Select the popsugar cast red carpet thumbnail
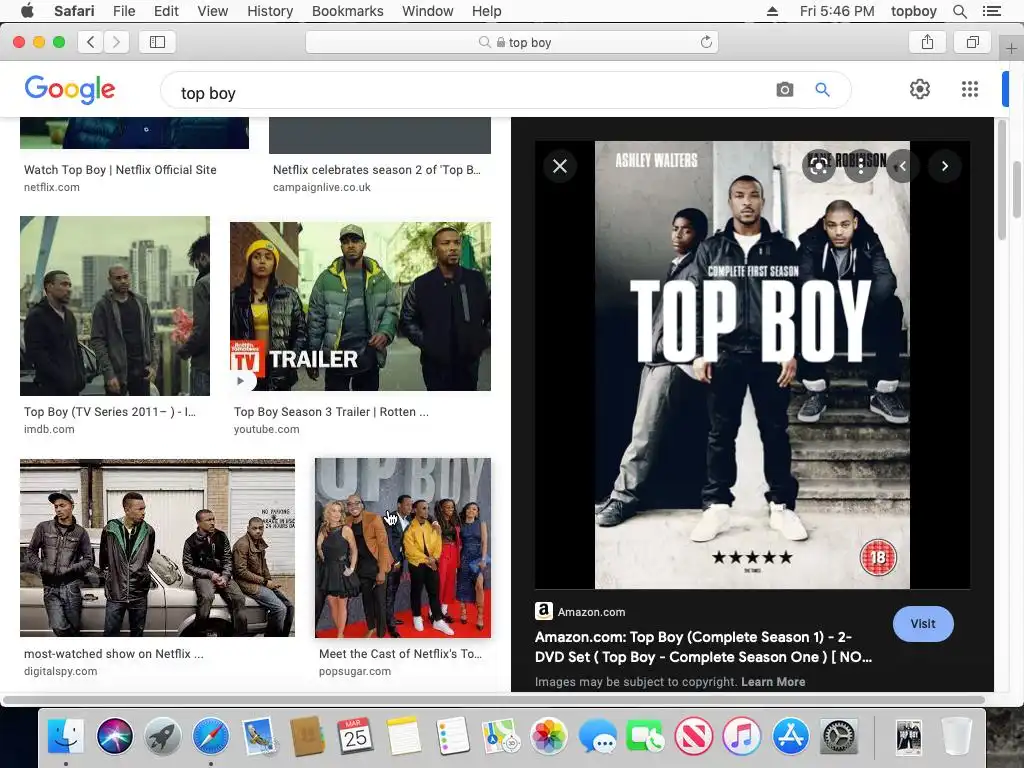The height and width of the screenshot is (768, 1024). [x=403, y=547]
